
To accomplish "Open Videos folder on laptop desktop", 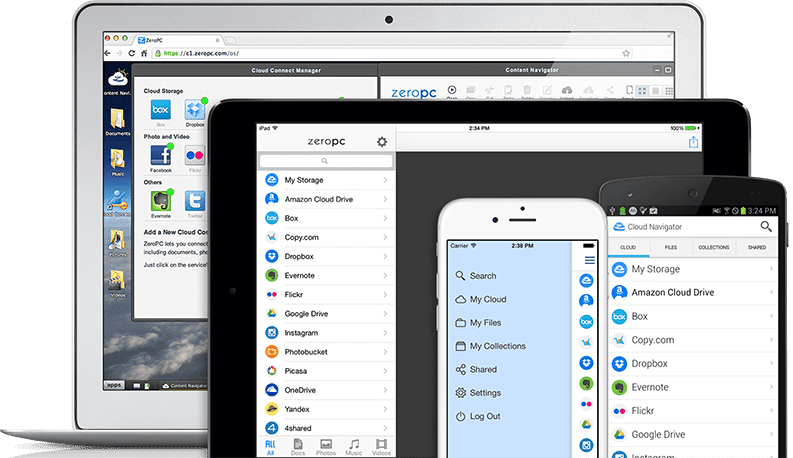I will [118, 281].
